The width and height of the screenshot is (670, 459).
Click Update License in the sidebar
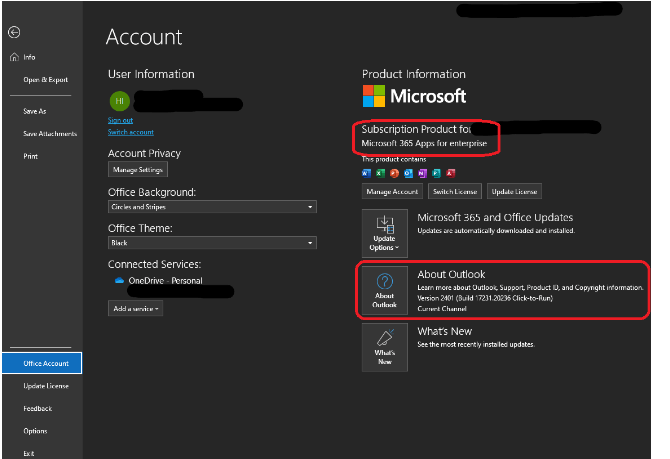tap(46, 386)
